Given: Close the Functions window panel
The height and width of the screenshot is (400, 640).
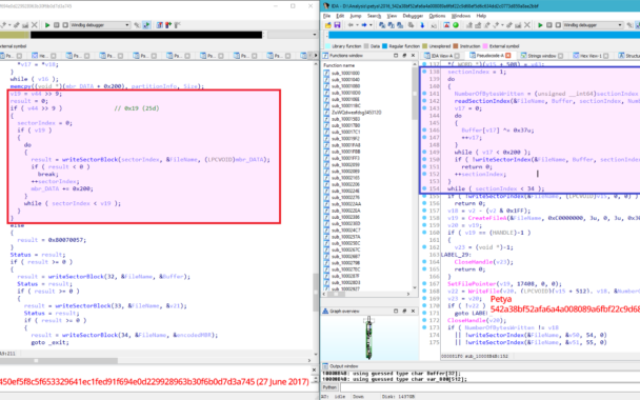Looking at the screenshot, I should point(413,56).
